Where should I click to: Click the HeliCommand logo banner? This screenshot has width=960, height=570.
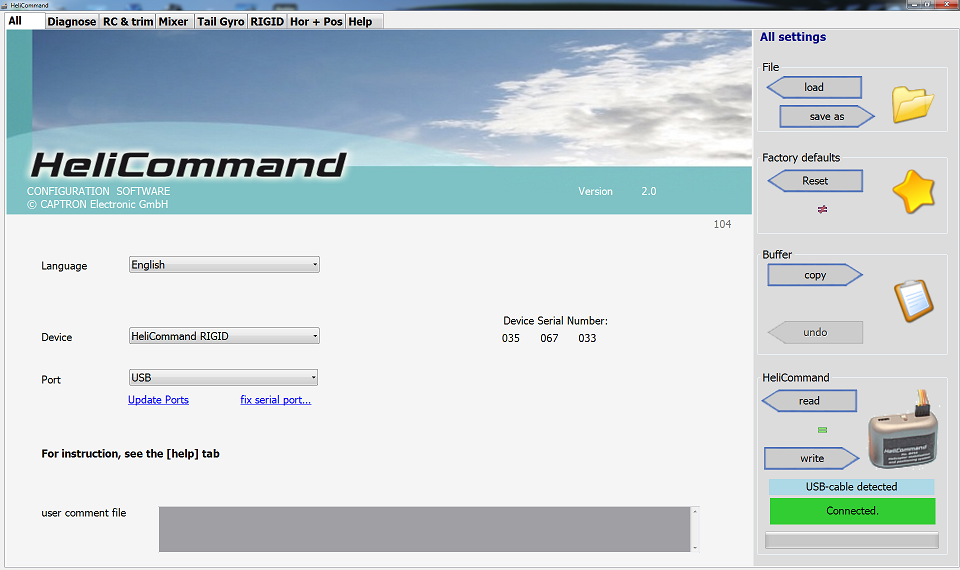click(x=189, y=165)
